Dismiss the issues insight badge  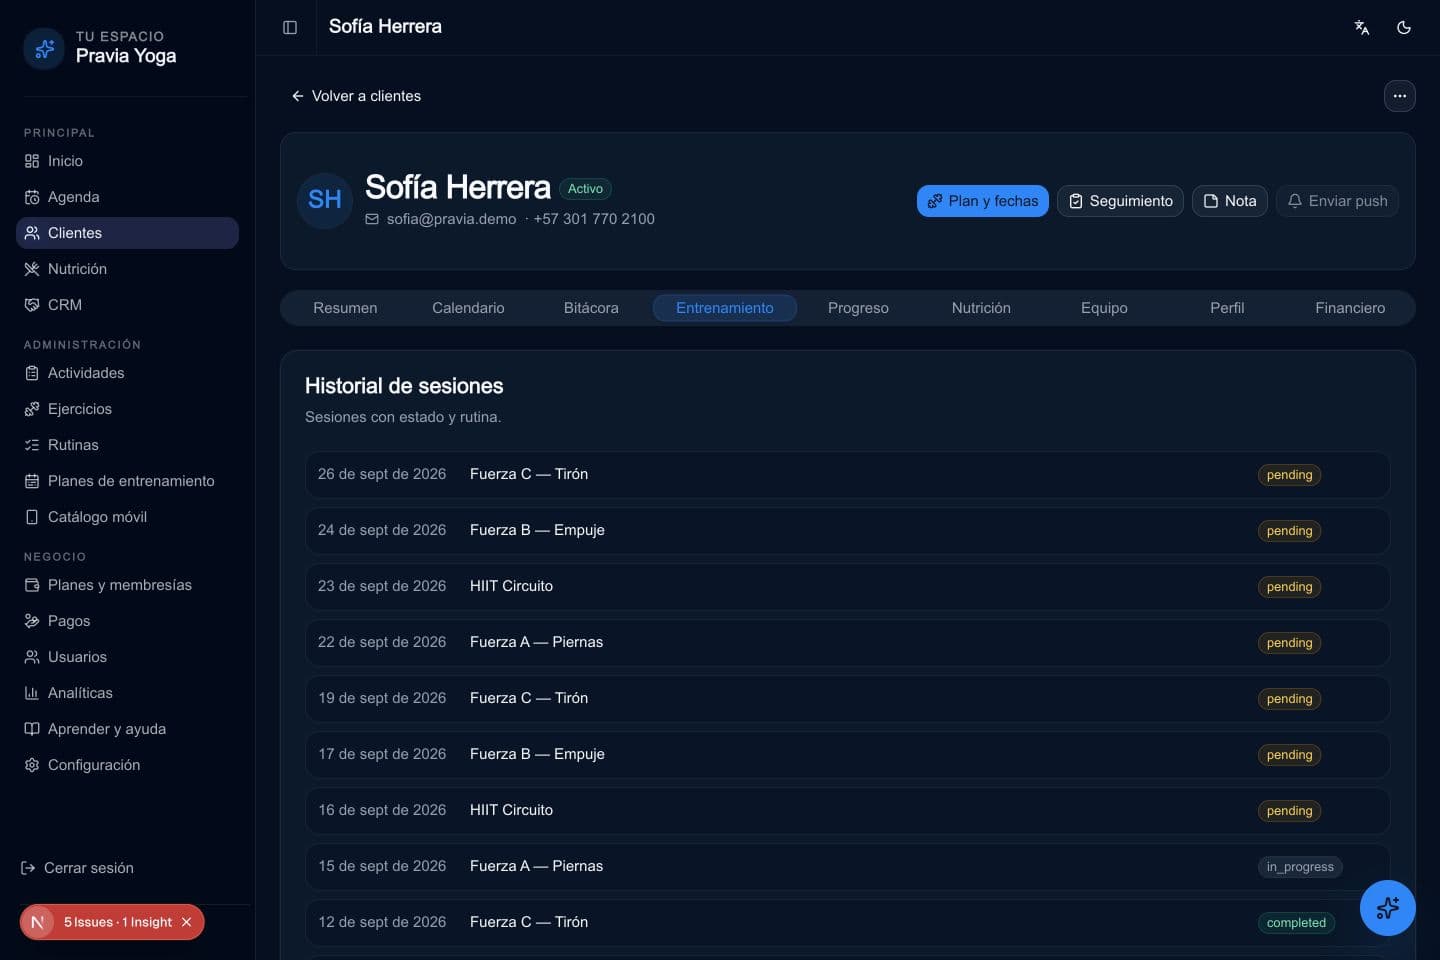[x=186, y=922]
